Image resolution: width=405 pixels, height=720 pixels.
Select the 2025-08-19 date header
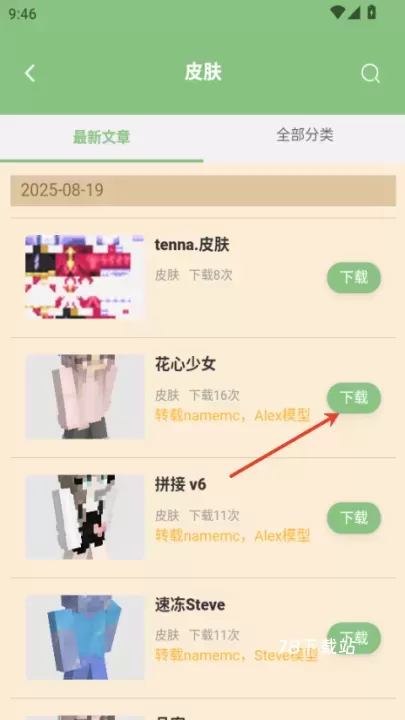(203, 191)
